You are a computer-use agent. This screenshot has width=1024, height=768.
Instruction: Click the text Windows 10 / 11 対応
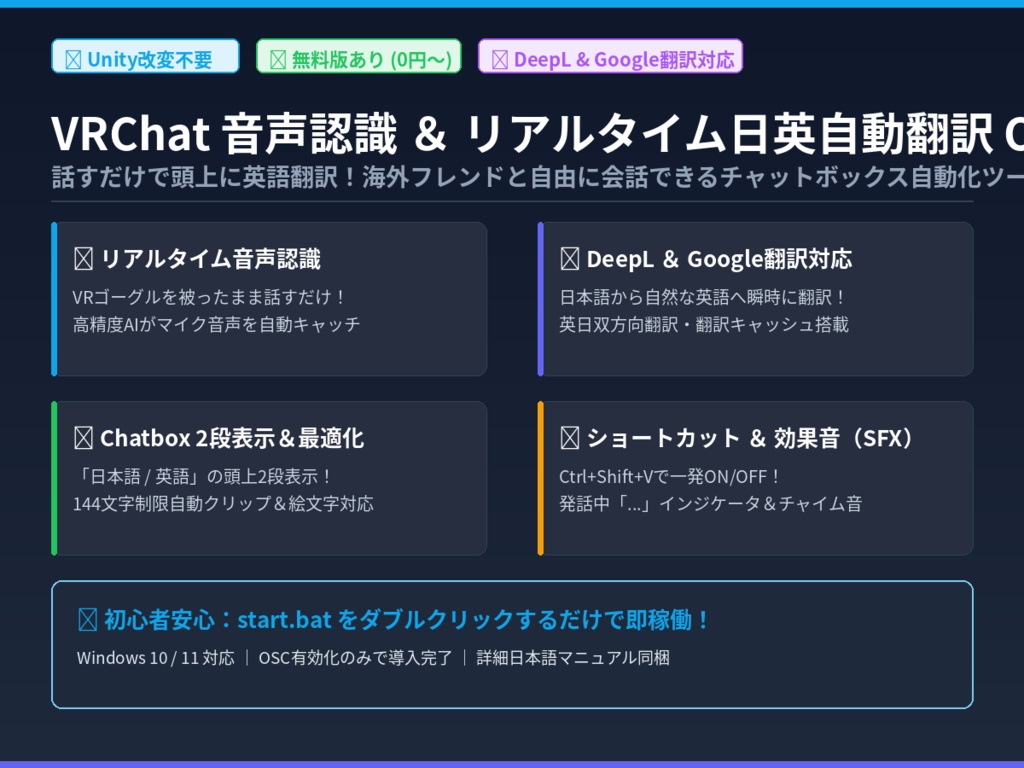pyautogui.click(x=155, y=658)
